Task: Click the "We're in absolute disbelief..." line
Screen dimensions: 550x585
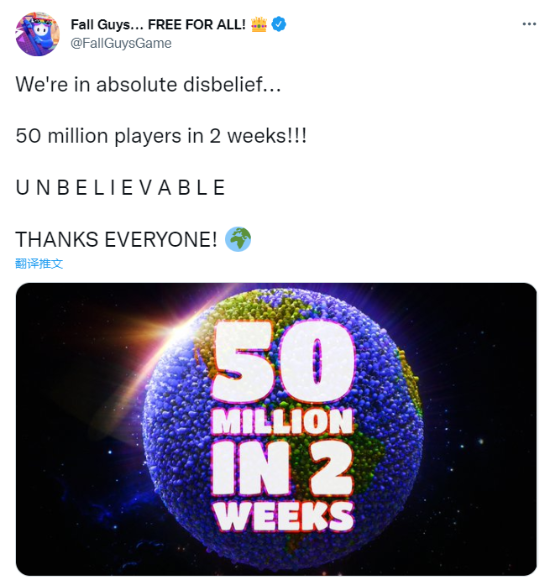Action: tap(148, 84)
